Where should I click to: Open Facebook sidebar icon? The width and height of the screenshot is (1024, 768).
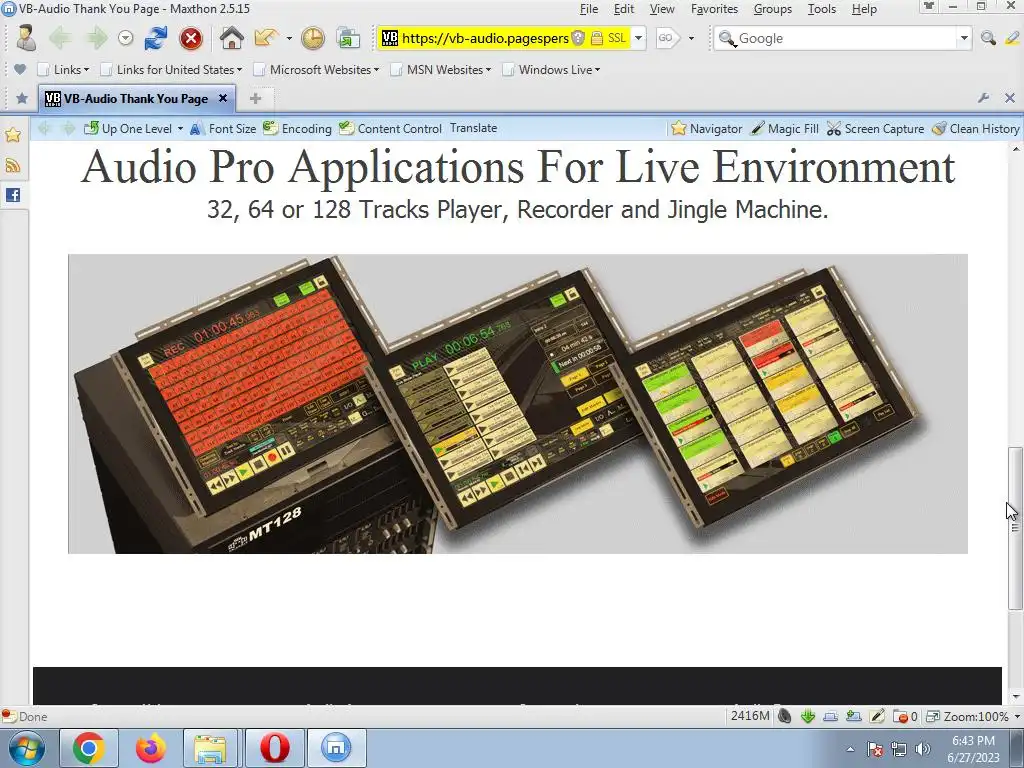point(13,195)
